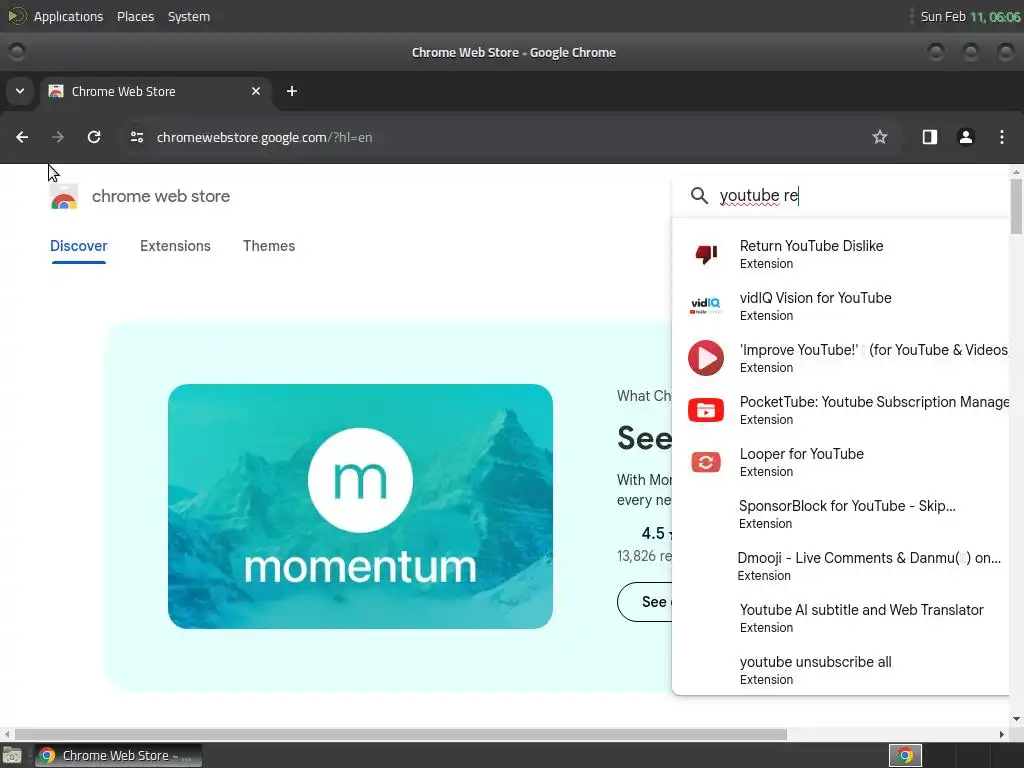Choose PocketTube Subscription Manager suggestion
This screenshot has height=768, width=1024.
coord(841,410)
